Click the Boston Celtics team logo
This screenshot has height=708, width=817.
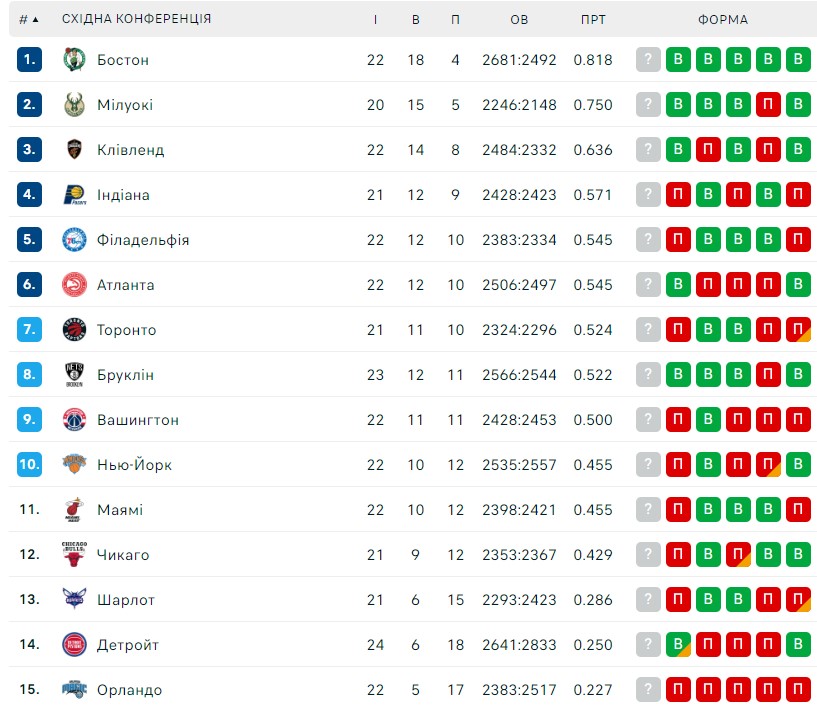coord(74,59)
